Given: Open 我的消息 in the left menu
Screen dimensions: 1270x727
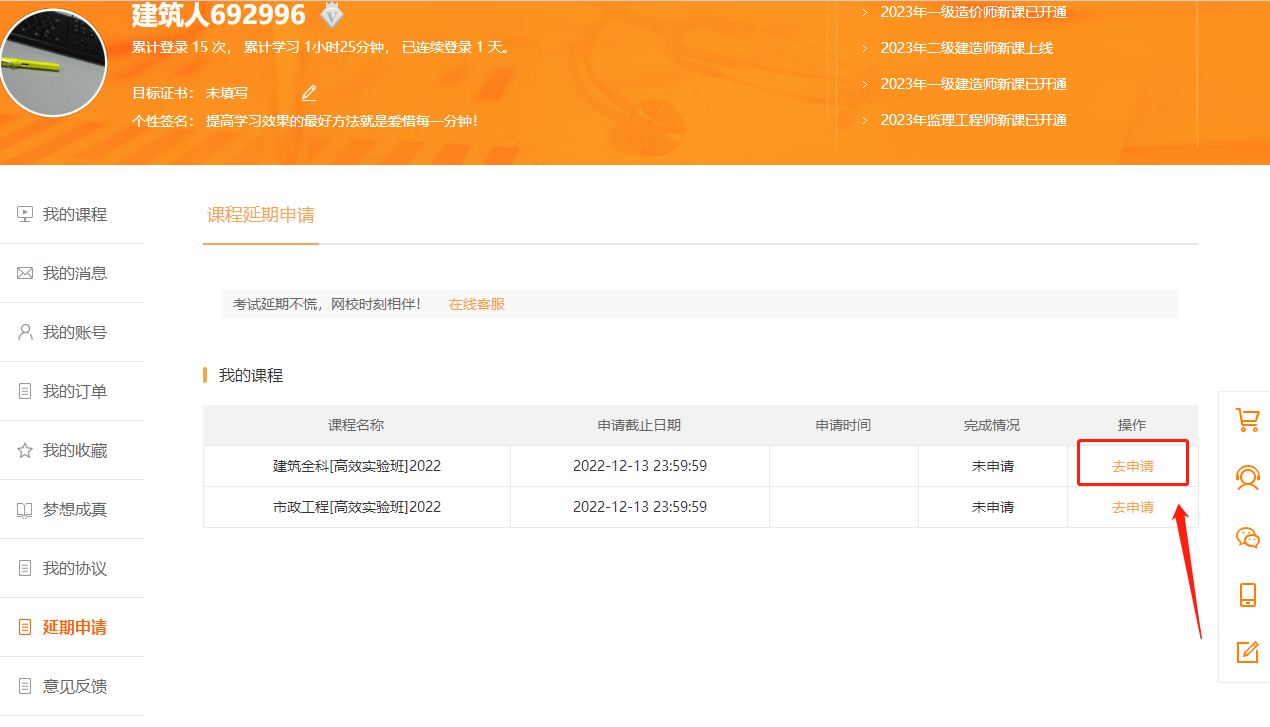Looking at the screenshot, I should [x=74, y=273].
